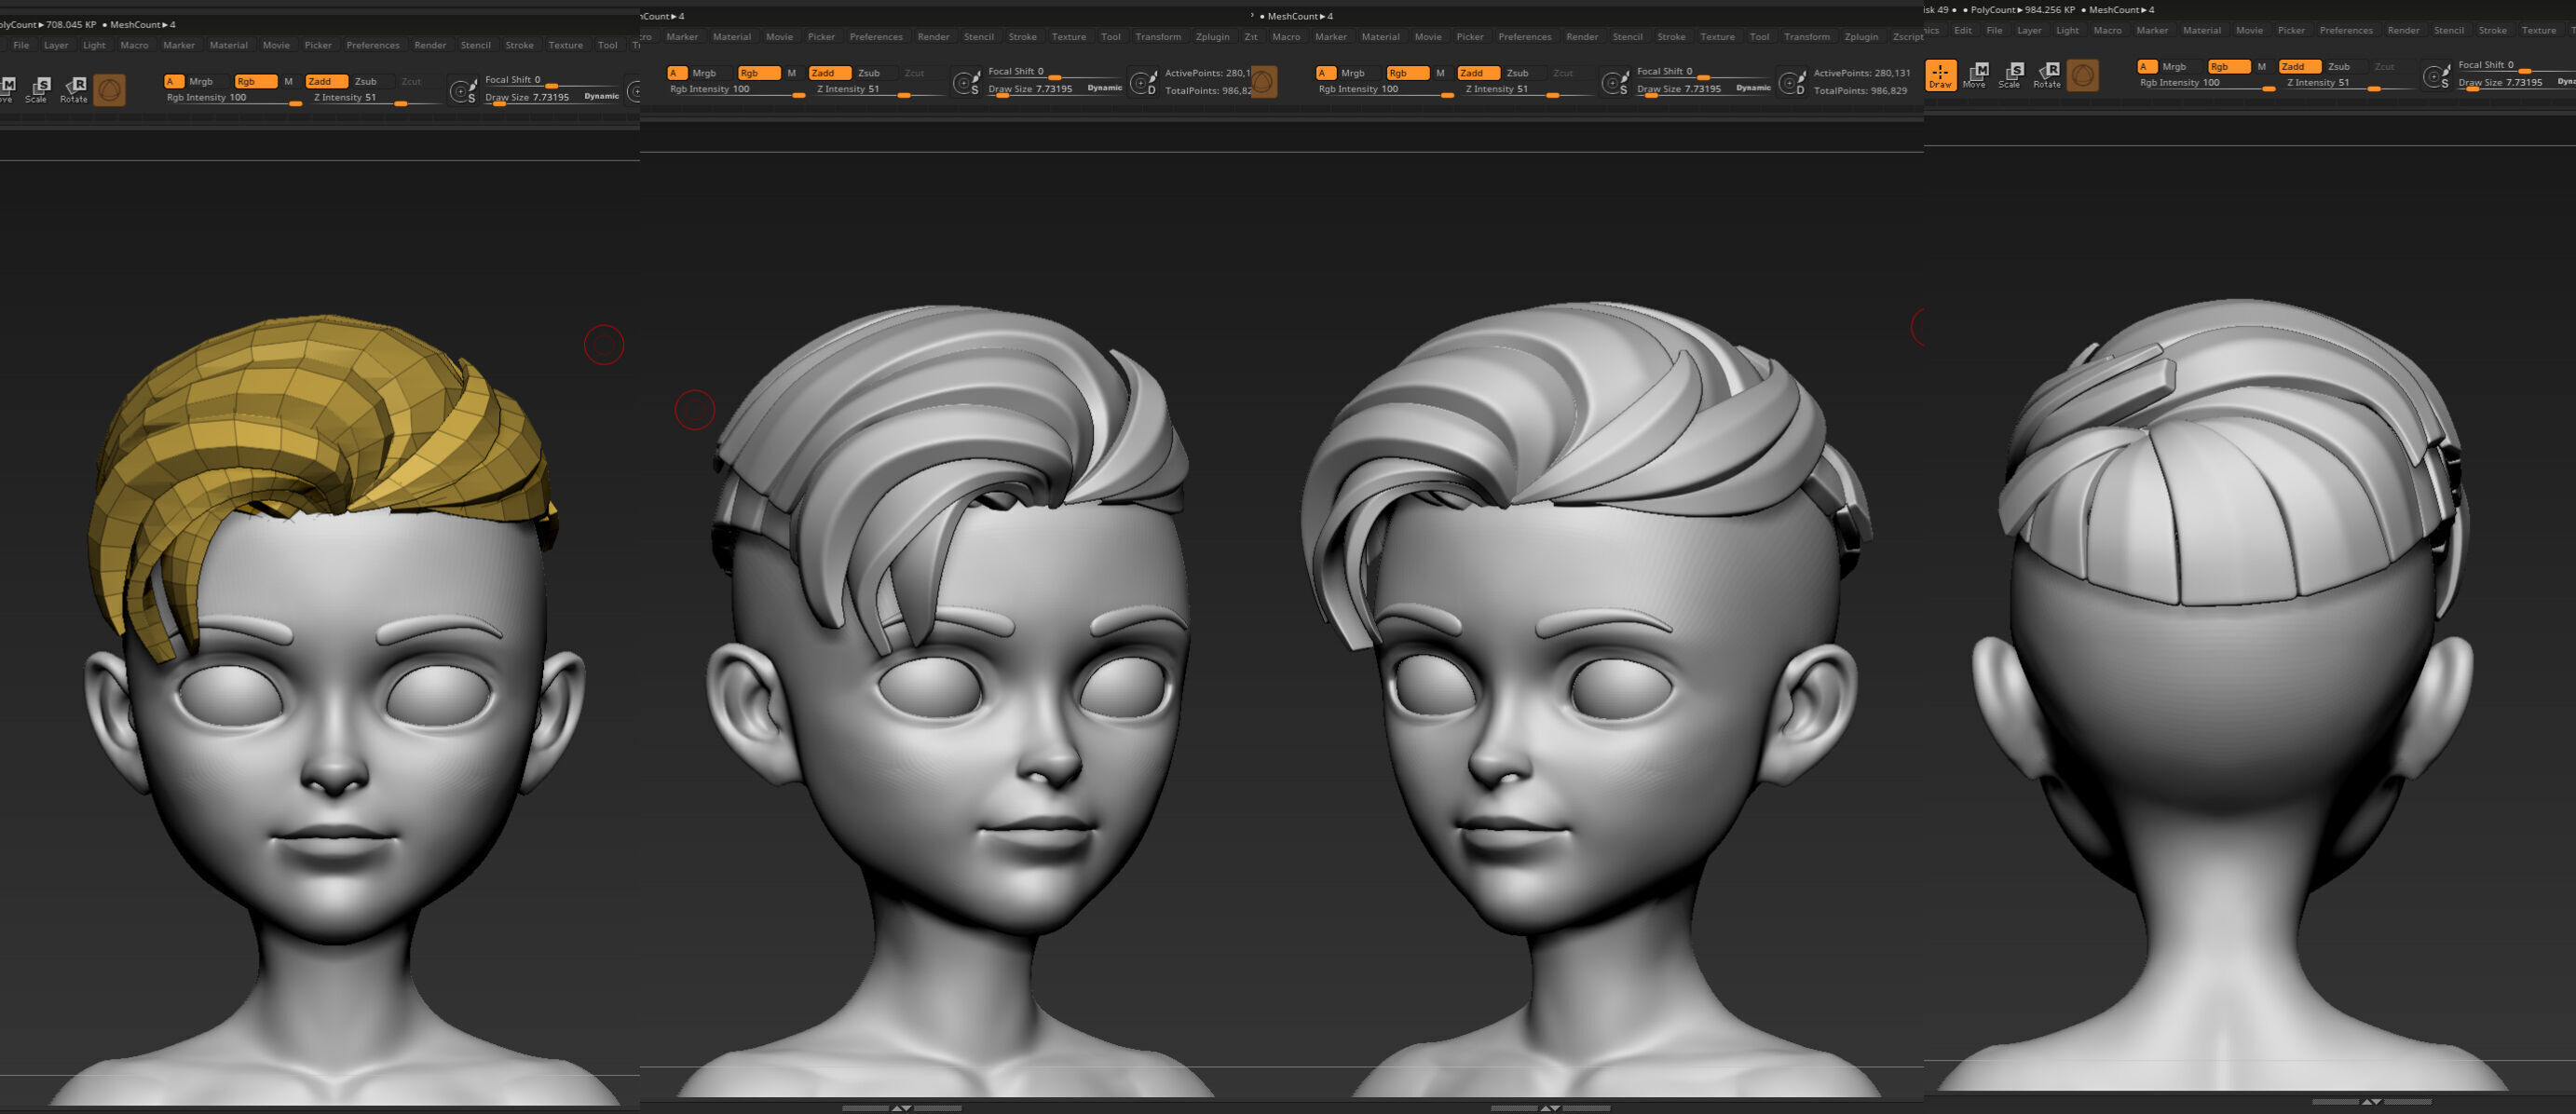Open the Stroke menu in yellow-hair view
The width and height of the screenshot is (2576, 1114).
click(519, 45)
